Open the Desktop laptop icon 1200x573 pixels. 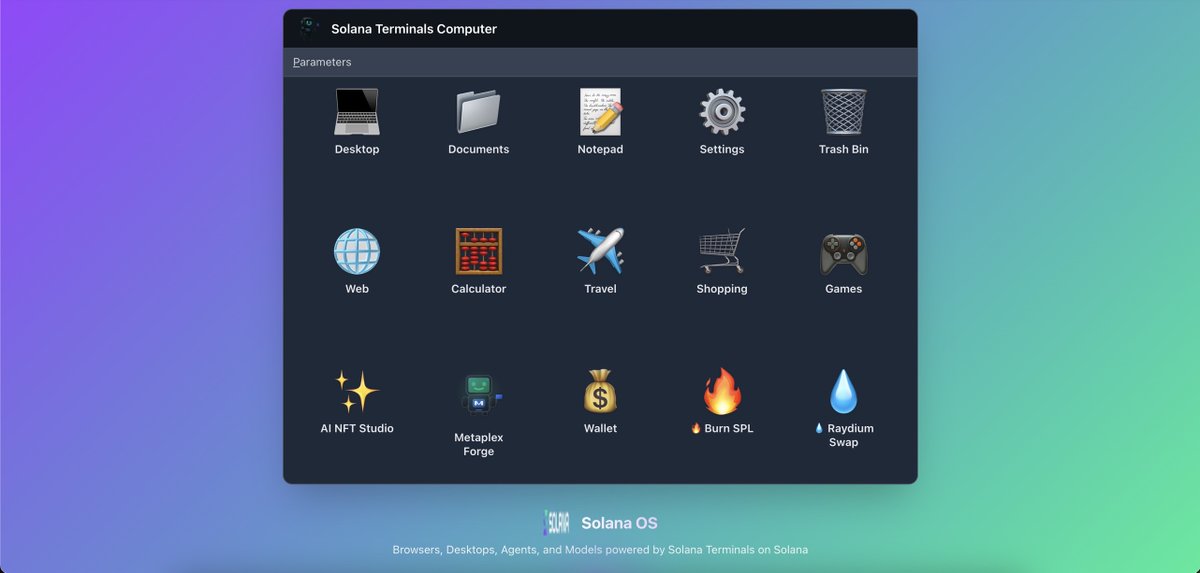click(x=357, y=111)
